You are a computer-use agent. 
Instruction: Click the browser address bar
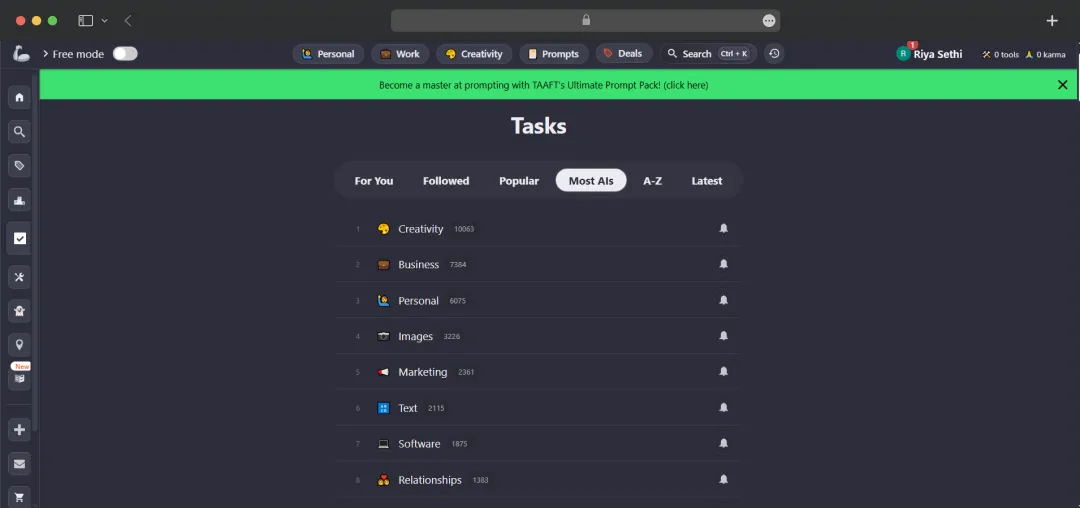[x=585, y=21]
